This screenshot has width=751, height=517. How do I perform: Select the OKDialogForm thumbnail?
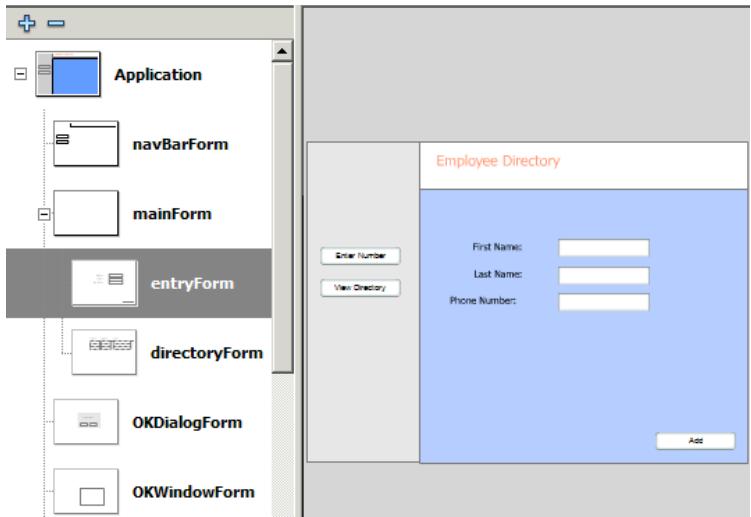[86, 422]
